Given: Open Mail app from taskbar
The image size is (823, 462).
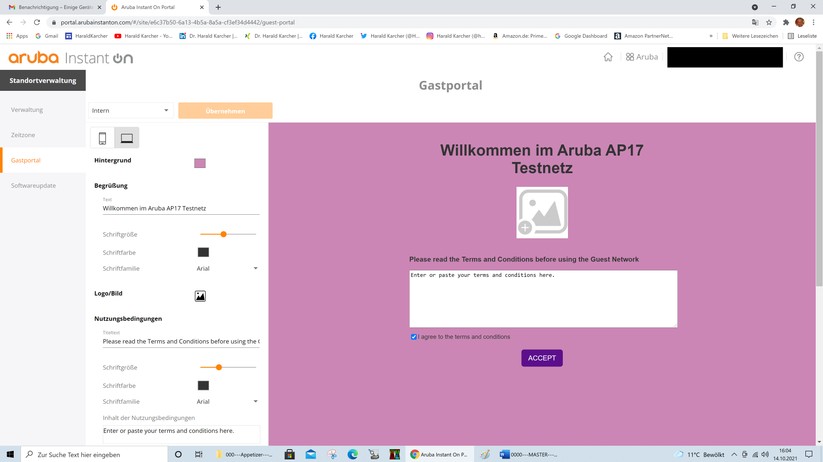Looking at the screenshot, I should 311,454.
